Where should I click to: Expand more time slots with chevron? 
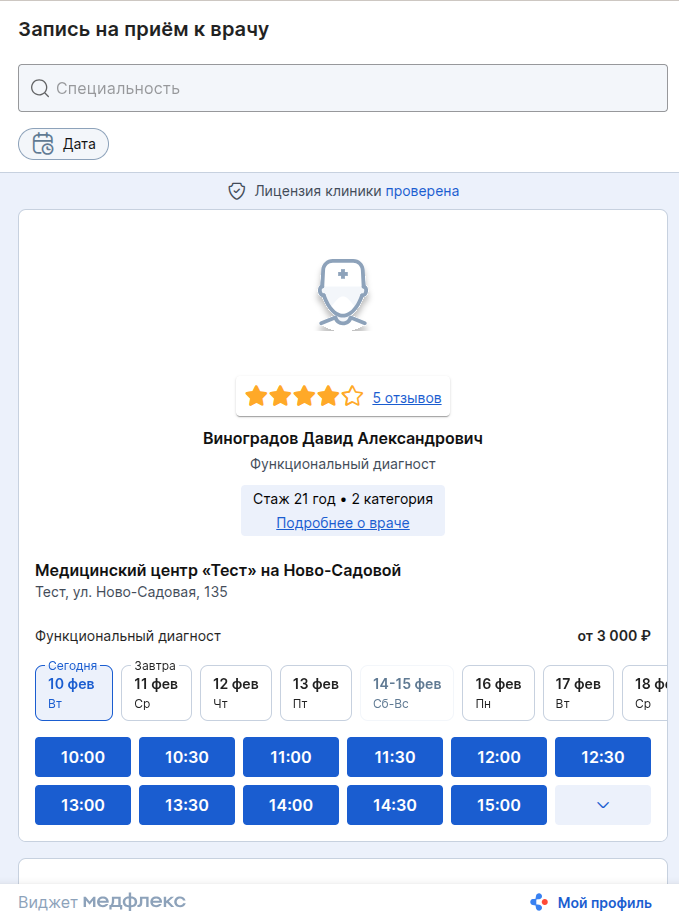click(x=602, y=805)
